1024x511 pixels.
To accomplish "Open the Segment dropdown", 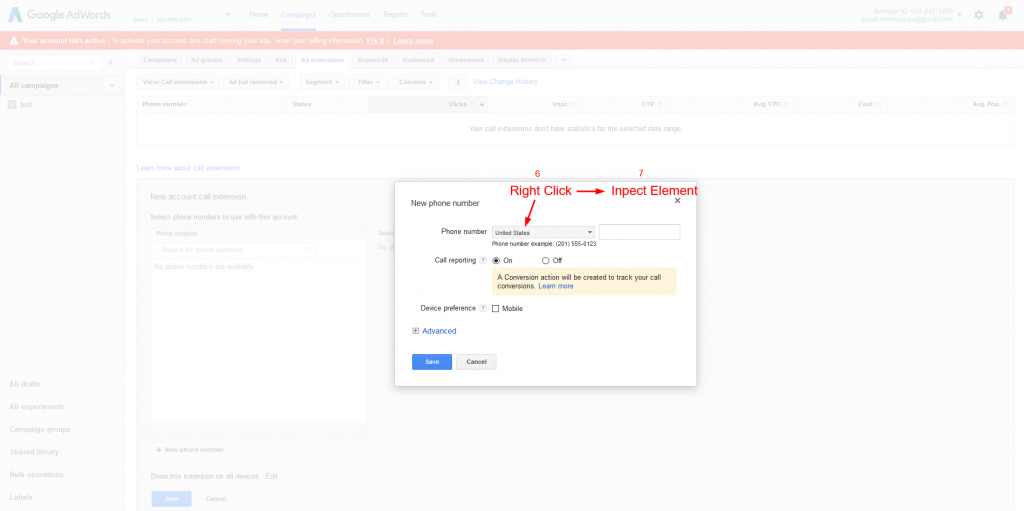I will [321, 82].
